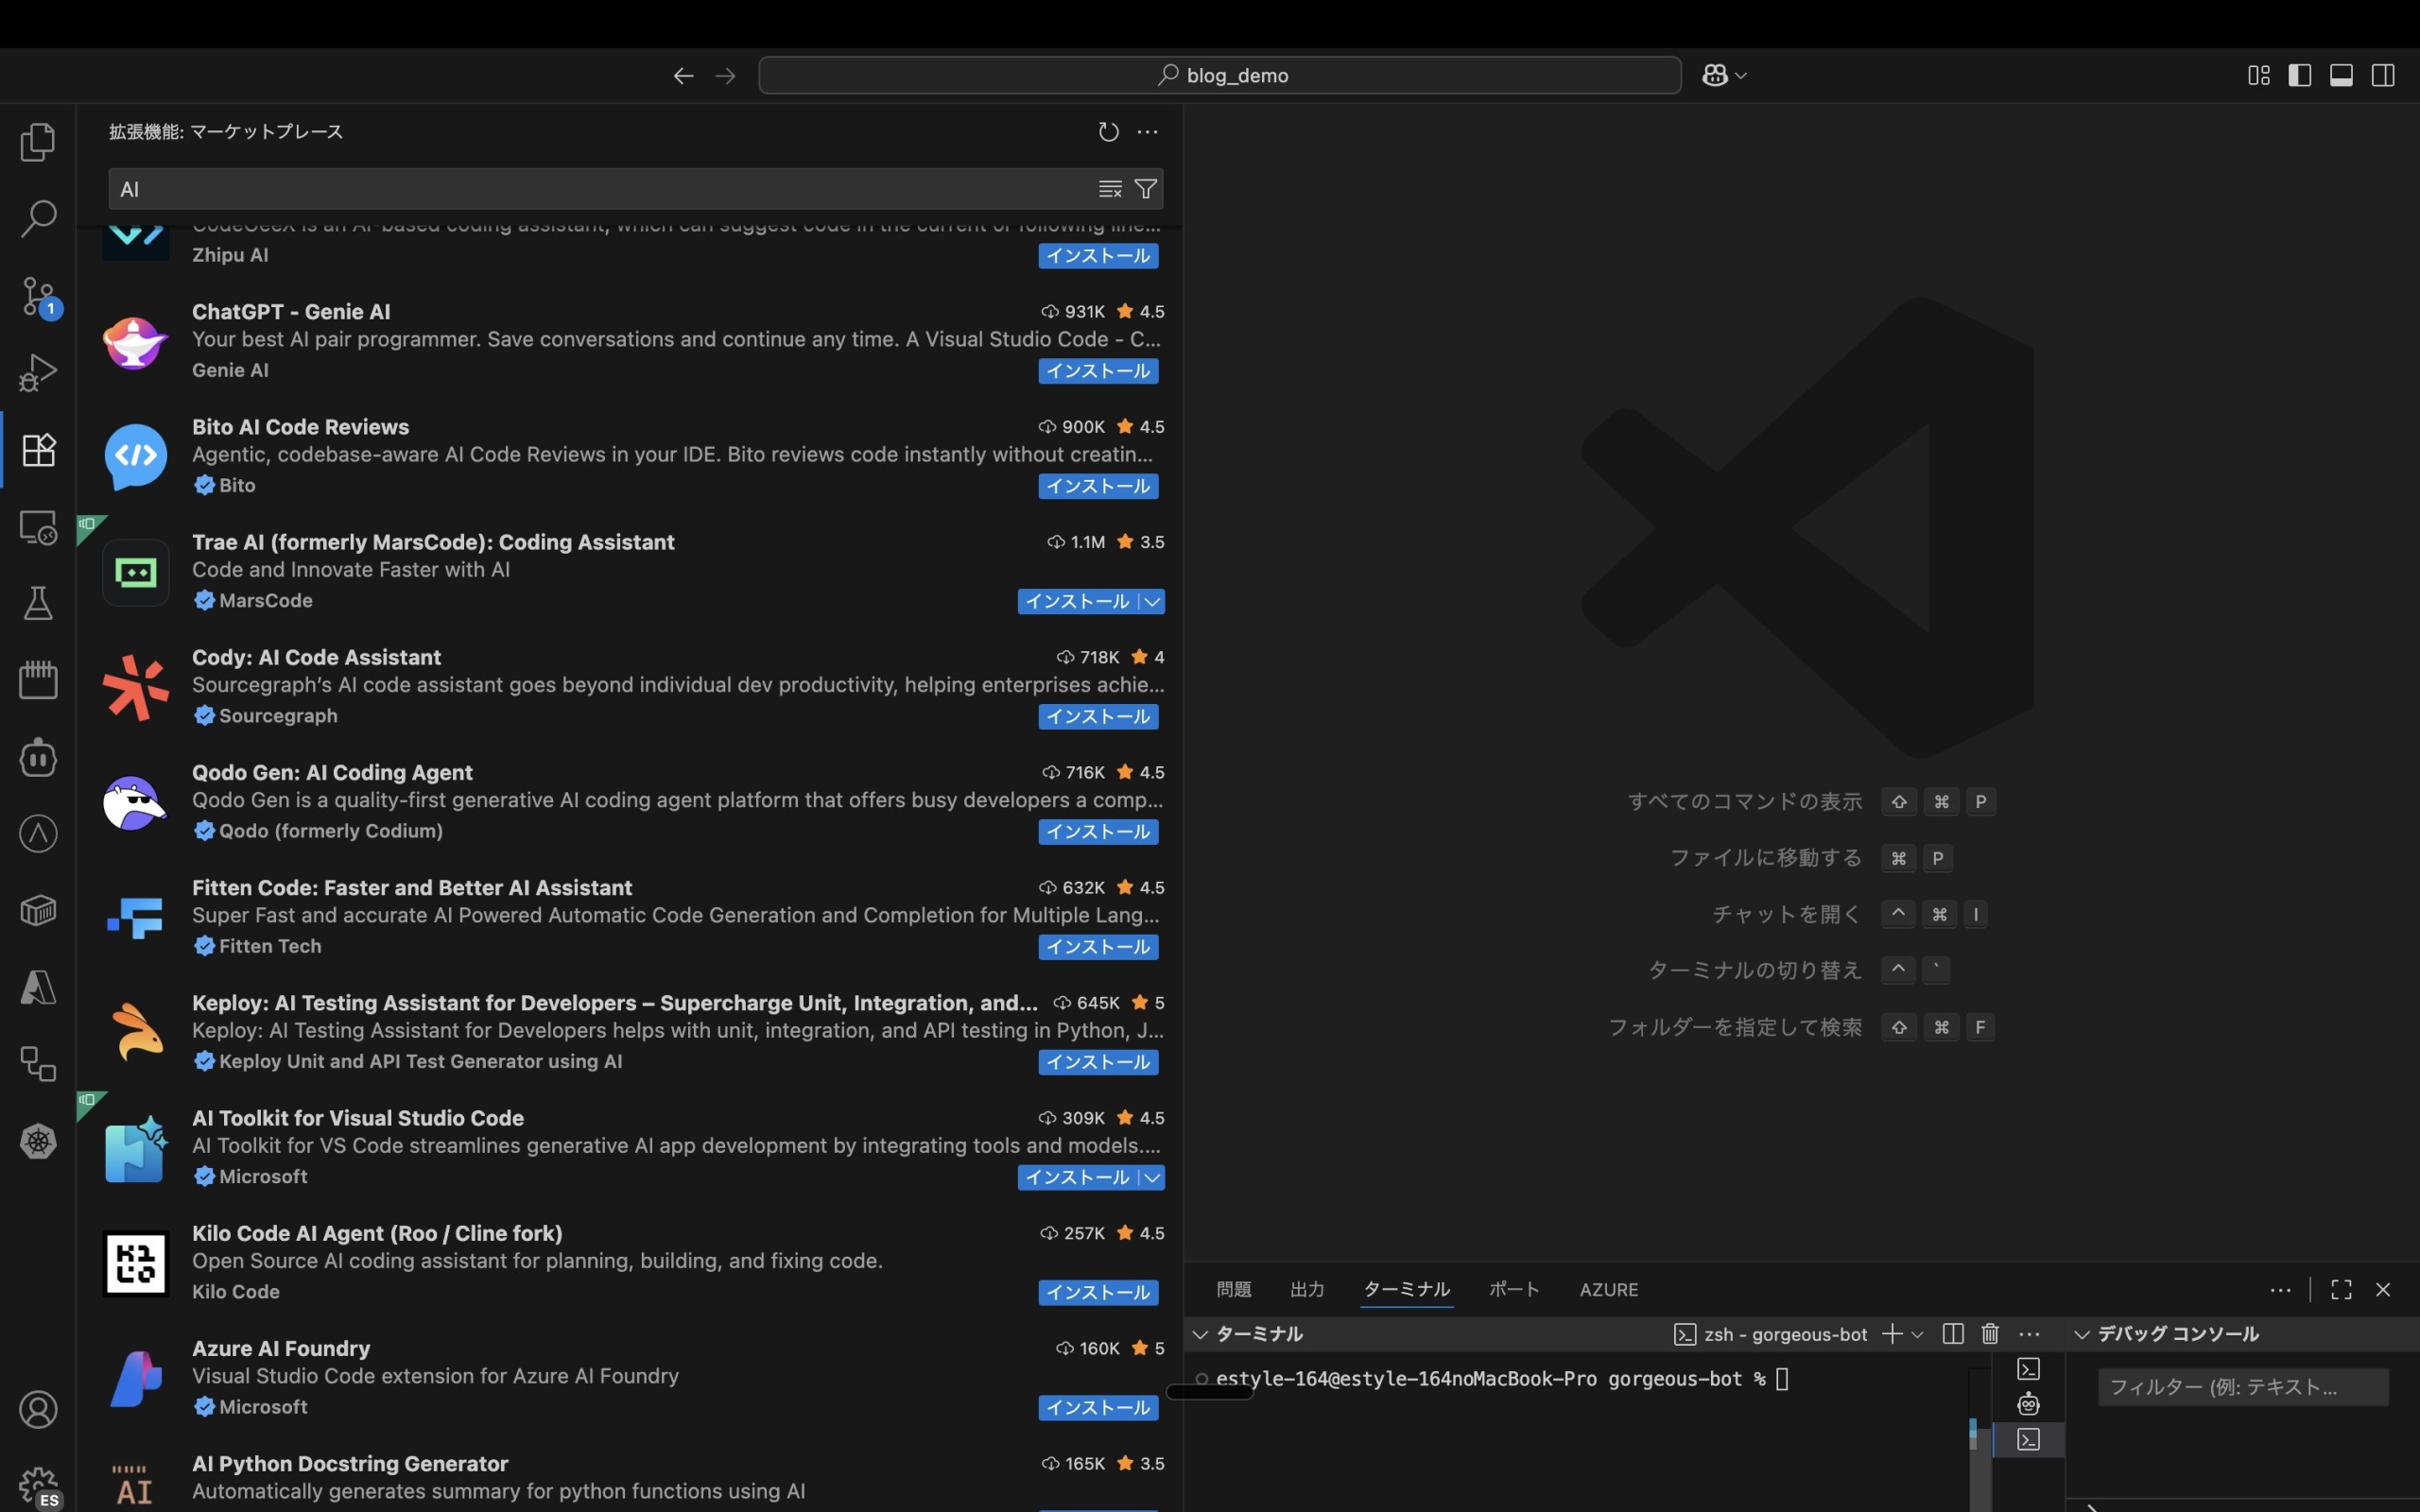2420x1512 pixels.
Task: Customize layout icon in title bar
Action: (x=2258, y=76)
